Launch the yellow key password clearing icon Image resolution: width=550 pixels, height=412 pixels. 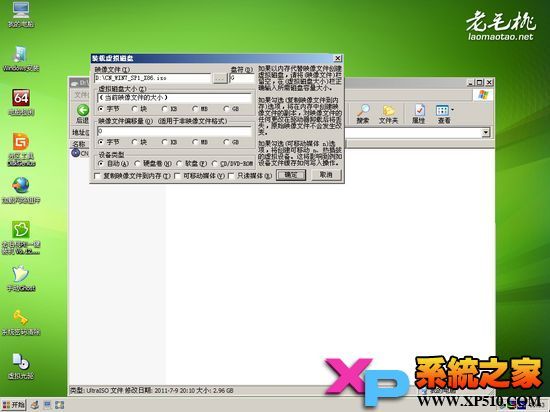(21, 318)
